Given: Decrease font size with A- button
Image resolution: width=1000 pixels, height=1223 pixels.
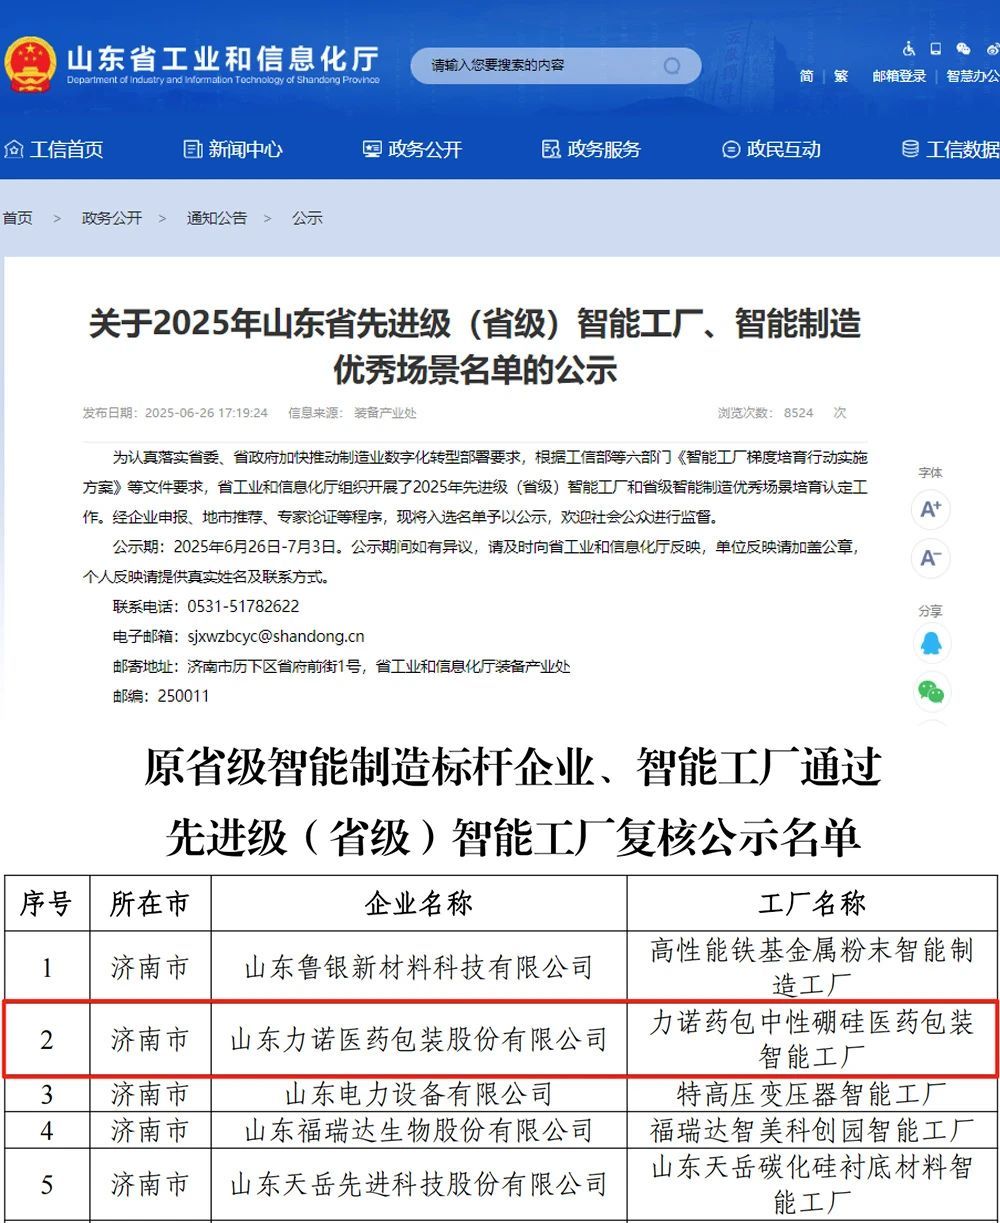Looking at the screenshot, I should [930, 558].
